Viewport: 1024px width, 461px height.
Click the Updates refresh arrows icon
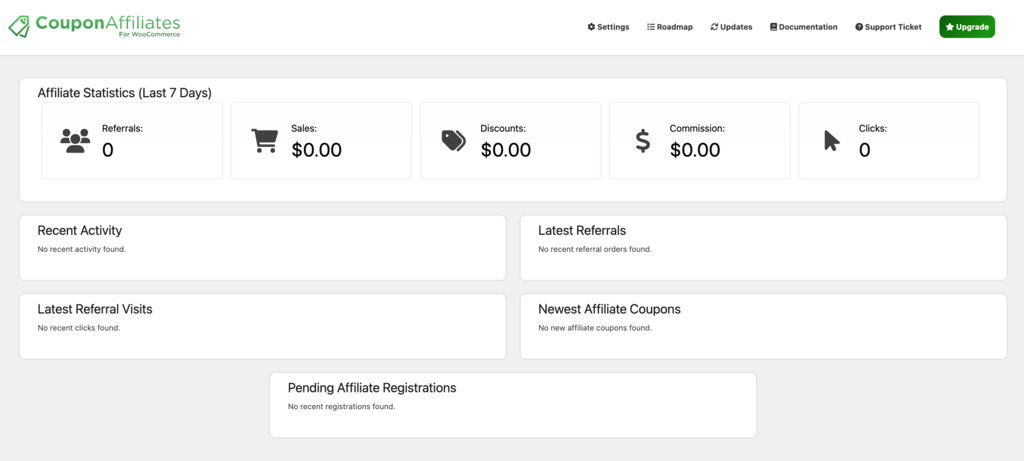(x=714, y=27)
